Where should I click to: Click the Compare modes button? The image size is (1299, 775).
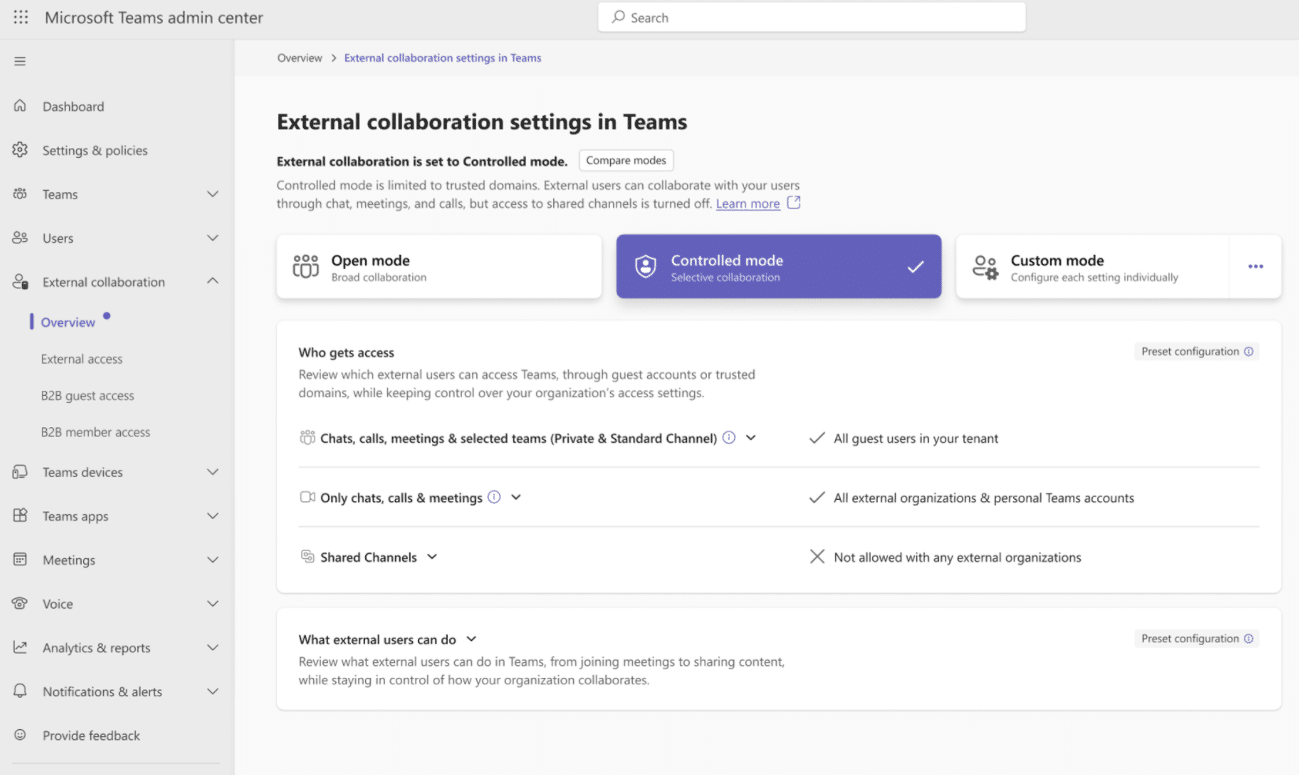(x=626, y=161)
